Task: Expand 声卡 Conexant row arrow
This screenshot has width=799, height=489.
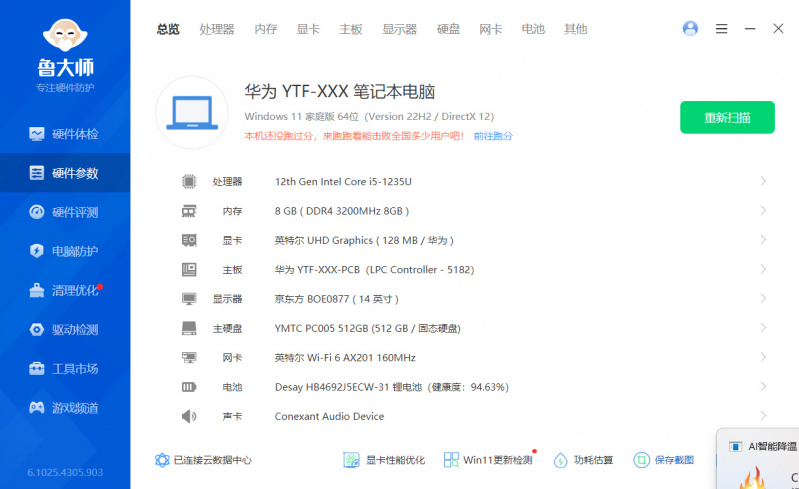Action: (763, 416)
